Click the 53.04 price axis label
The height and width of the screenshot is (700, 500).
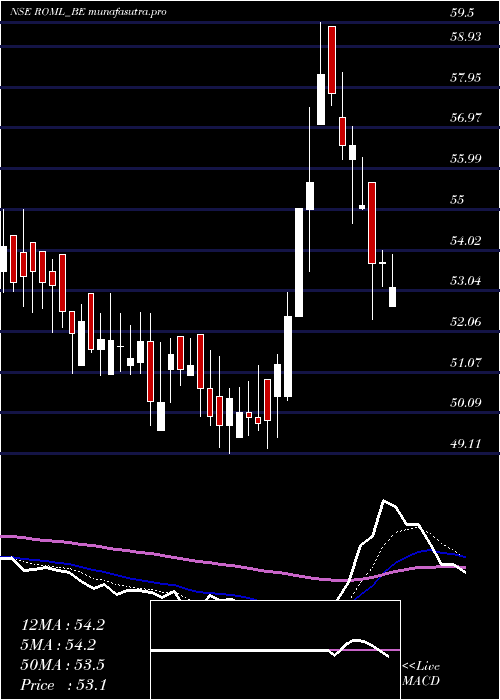point(466,280)
